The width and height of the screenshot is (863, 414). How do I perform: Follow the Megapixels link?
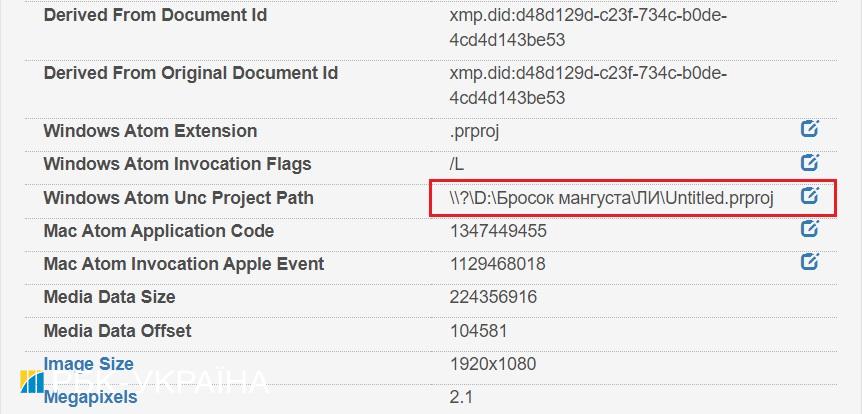91,397
